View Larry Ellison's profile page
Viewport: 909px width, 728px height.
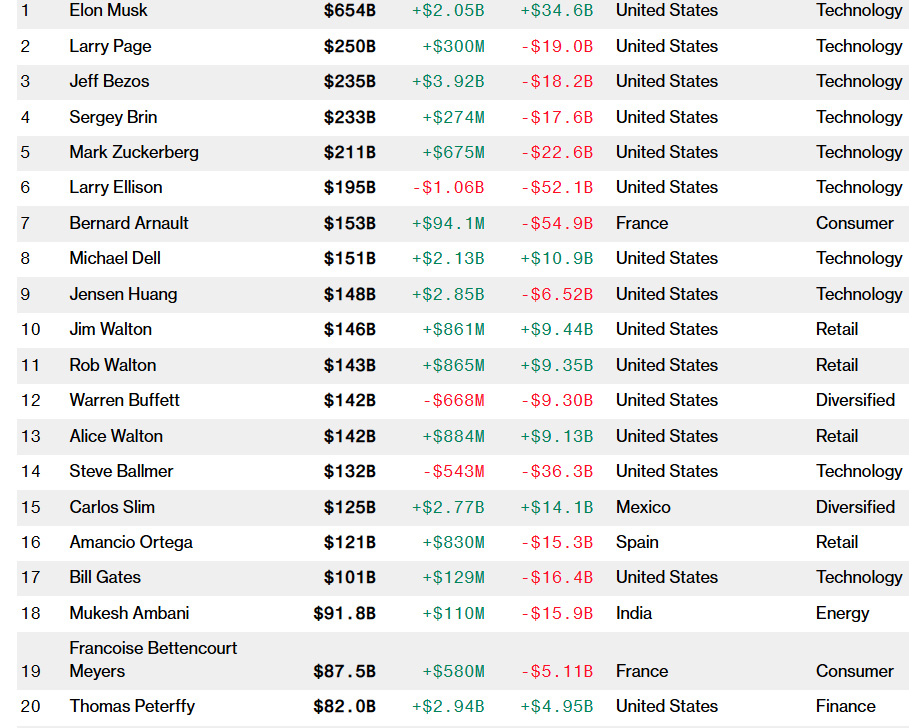[x=115, y=188]
